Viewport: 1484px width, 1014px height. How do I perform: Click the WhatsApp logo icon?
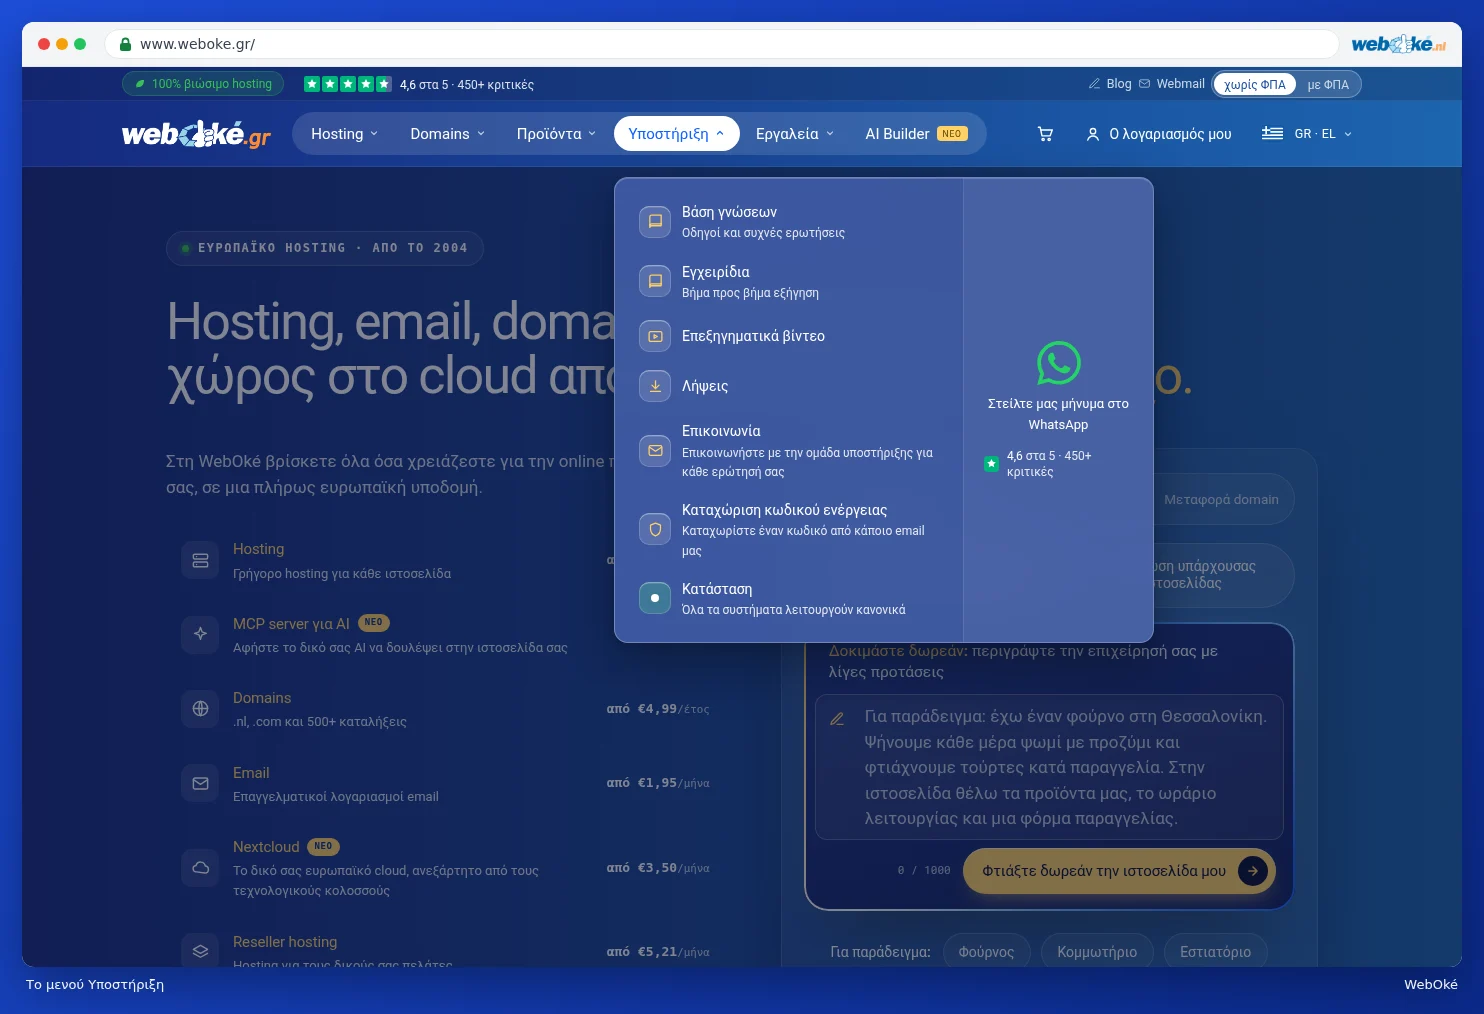coord(1058,363)
